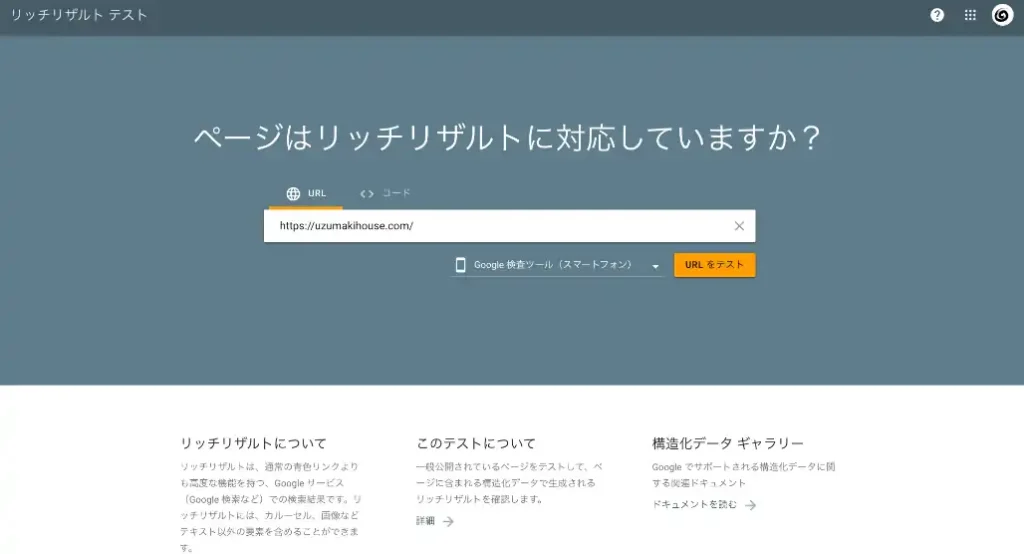Click the main page headline text
Image resolution: width=1024 pixels, height=554 pixels.
coord(507,138)
